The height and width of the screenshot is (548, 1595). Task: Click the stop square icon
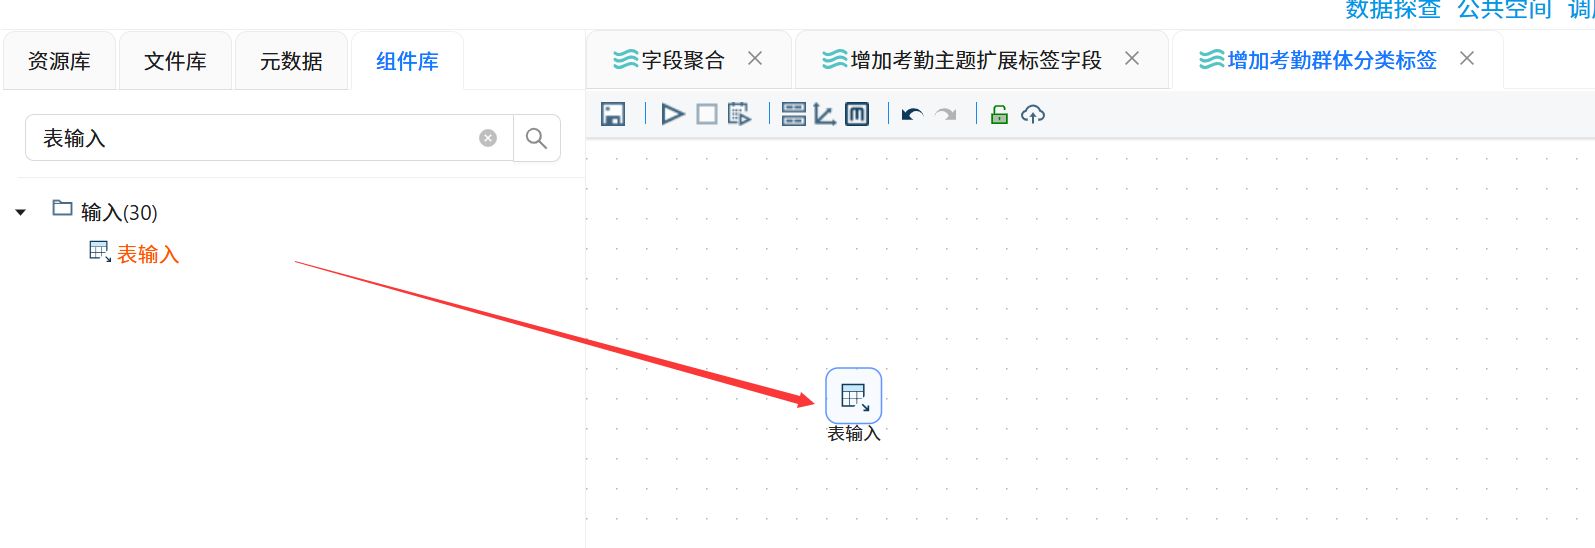pyautogui.click(x=706, y=114)
